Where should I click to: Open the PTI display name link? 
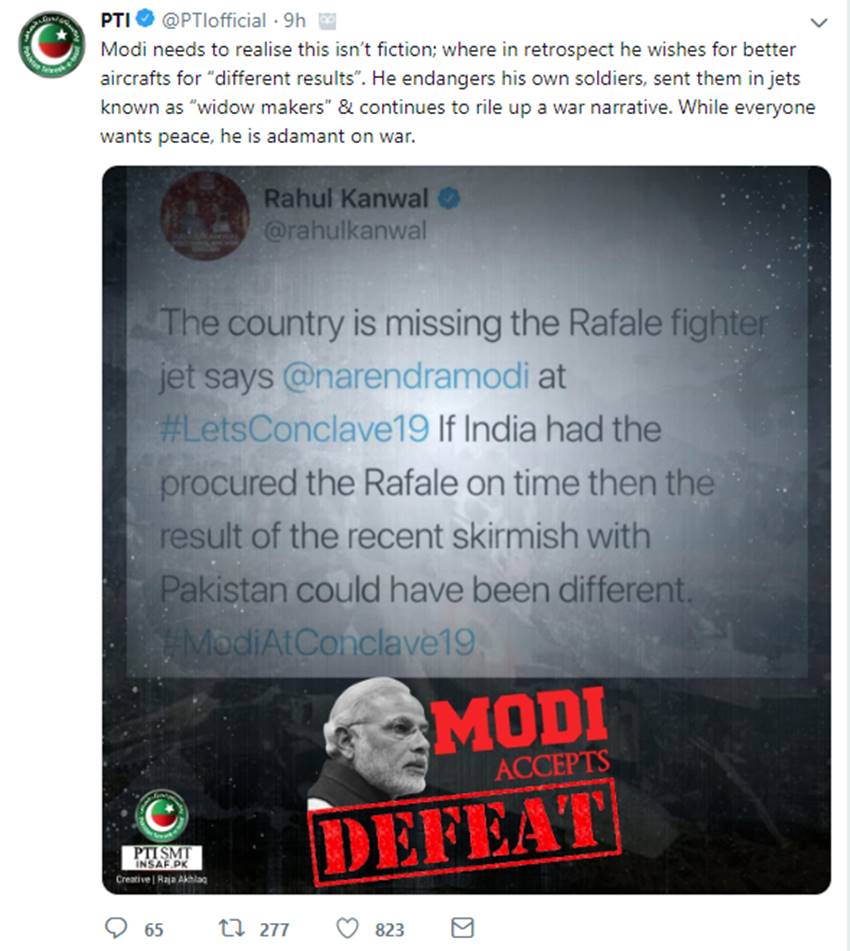(118, 21)
